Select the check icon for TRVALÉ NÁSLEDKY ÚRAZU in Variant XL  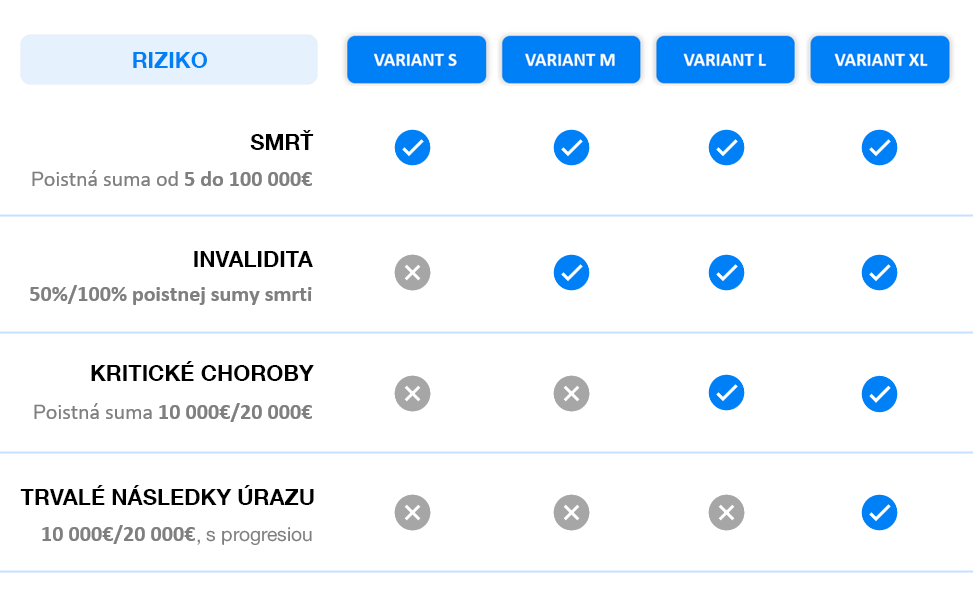coord(879,513)
